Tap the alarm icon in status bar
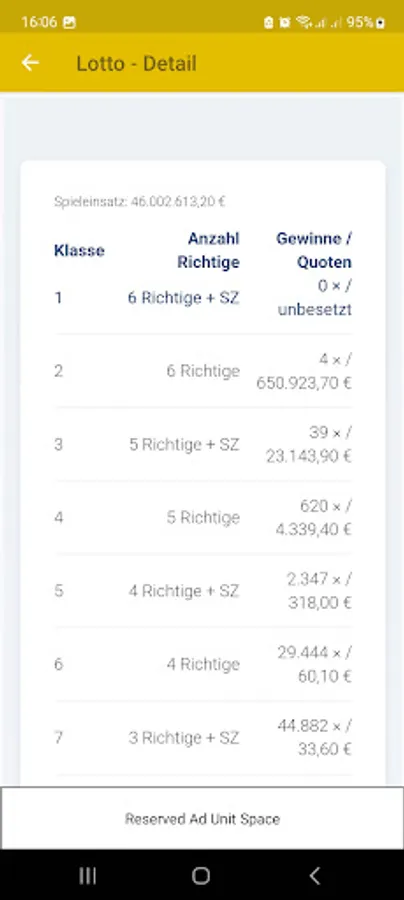The height and width of the screenshot is (900, 404). pyautogui.click(x=284, y=22)
